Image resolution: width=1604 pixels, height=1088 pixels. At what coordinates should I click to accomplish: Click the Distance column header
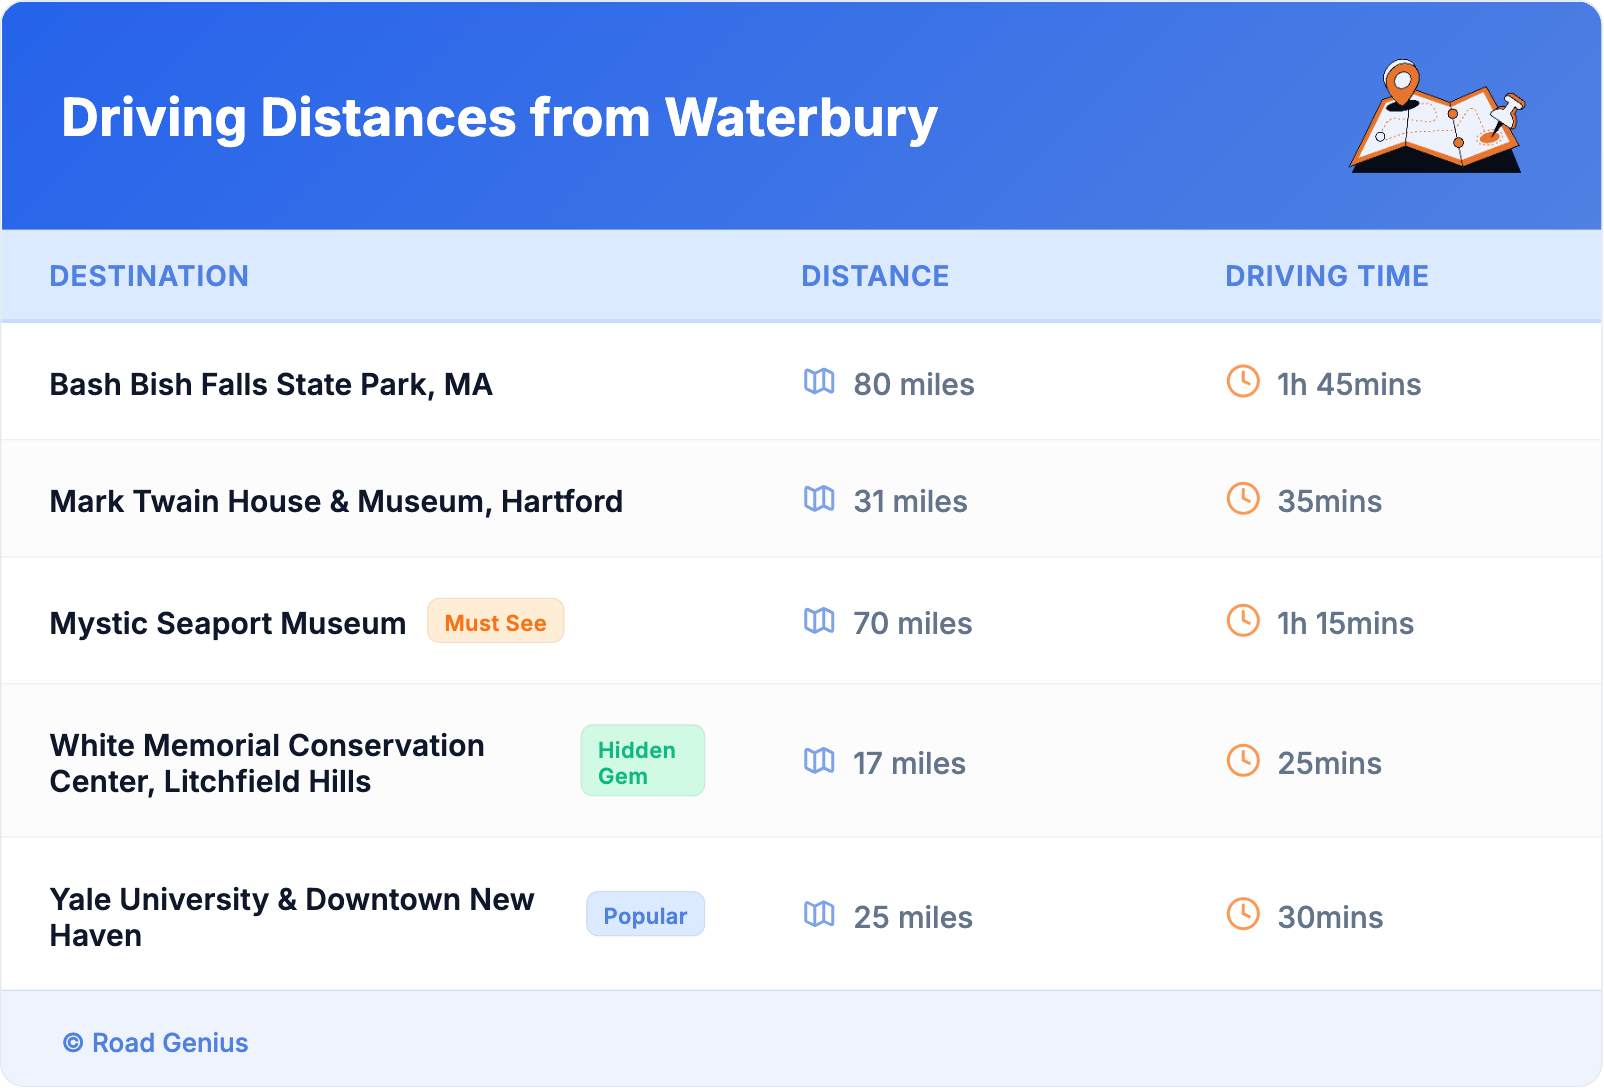click(x=875, y=276)
